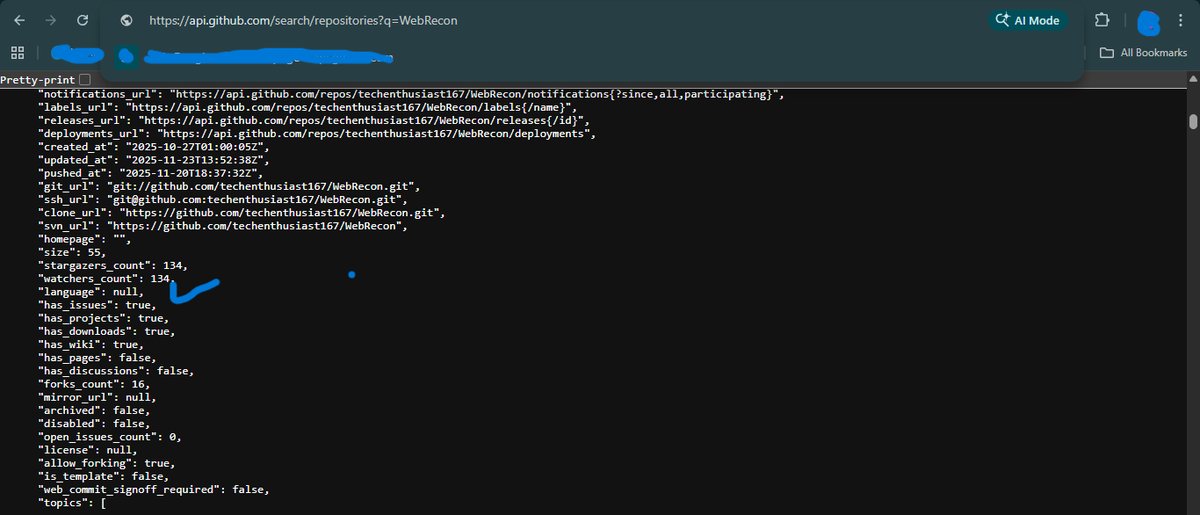This screenshot has width=1200, height=515.
Task: Click the vertical scrollbar thumb
Action: click(1193, 122)
